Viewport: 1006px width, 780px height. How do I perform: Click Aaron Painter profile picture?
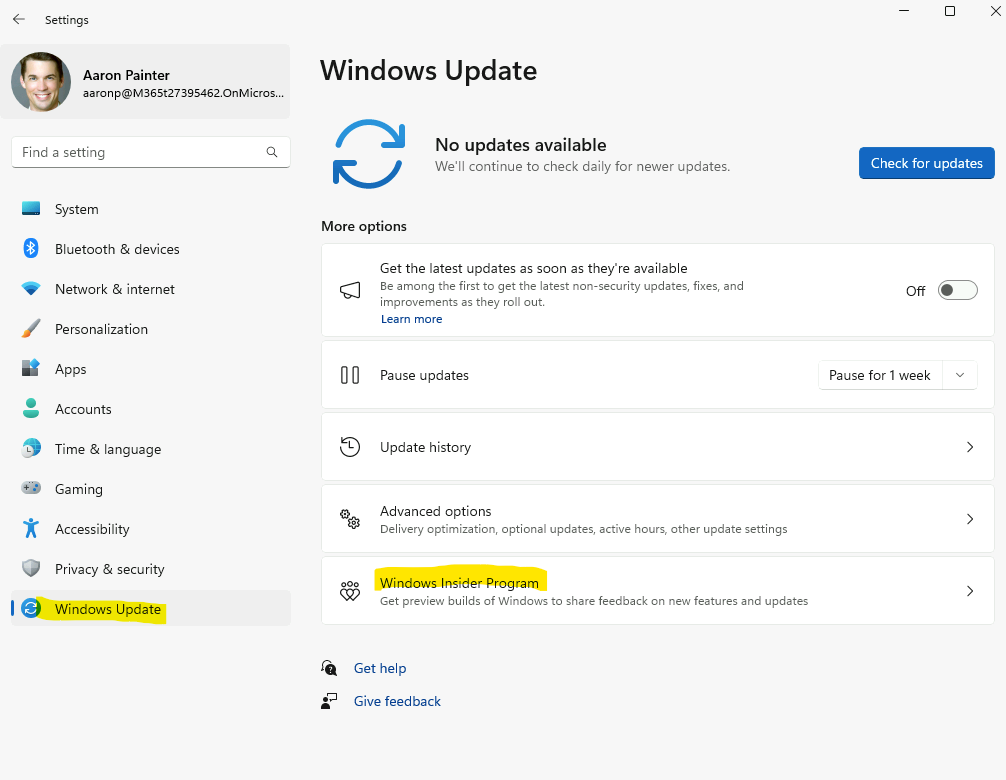pos(41,81)
